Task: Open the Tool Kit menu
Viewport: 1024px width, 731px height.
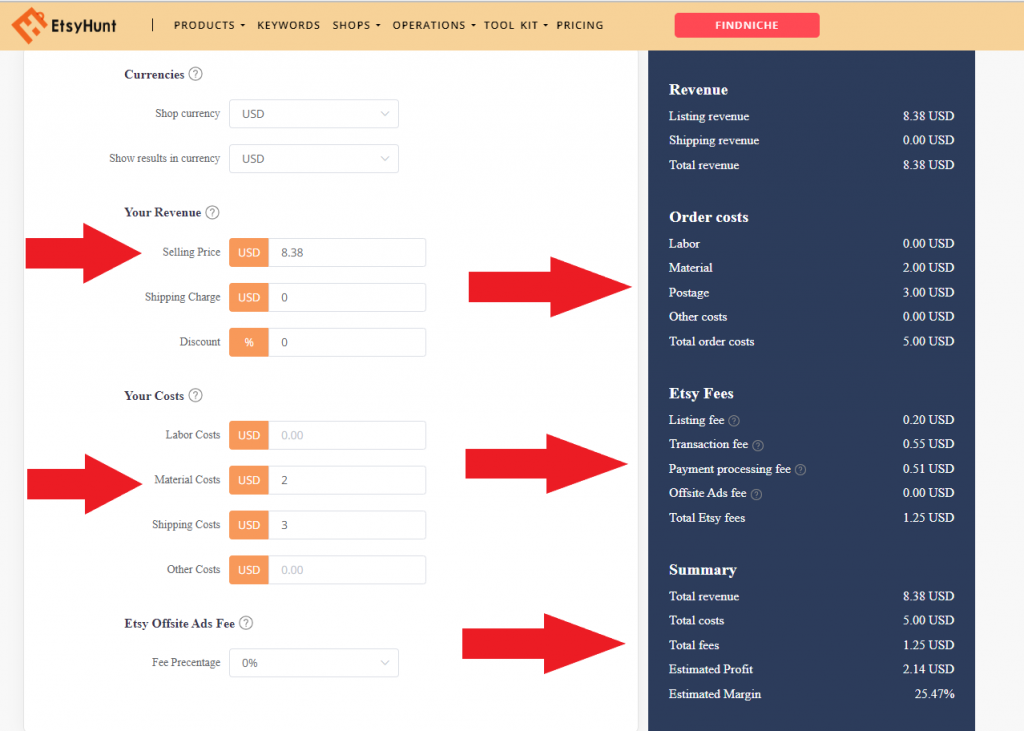Action: 515,25
